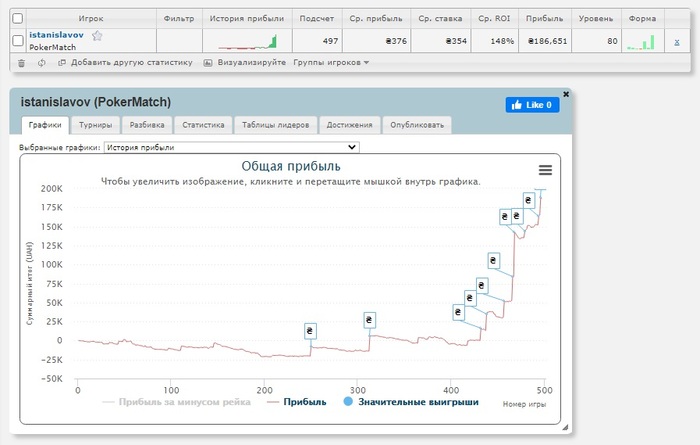The height and width of the screenshot is (445, 700).
Task: Click the Общая прибыль chart title
Action: coord(291,166)
